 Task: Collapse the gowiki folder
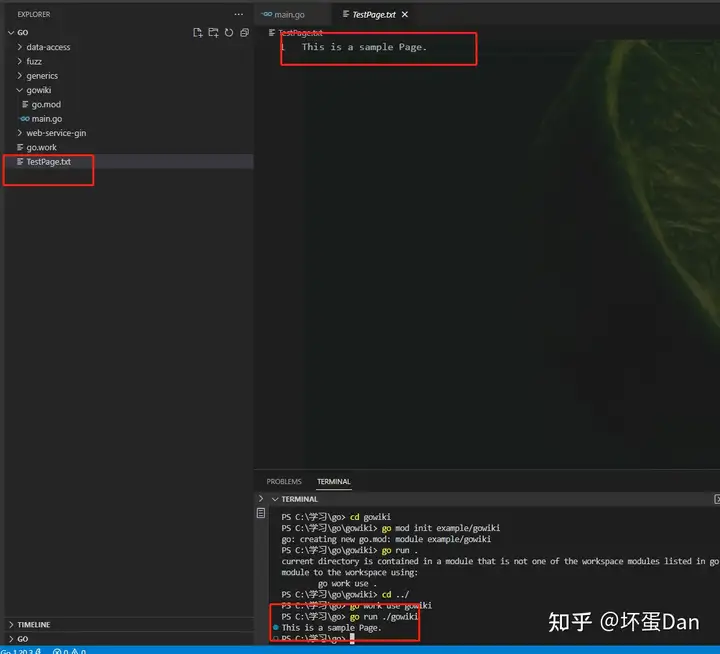pos(20,90)
